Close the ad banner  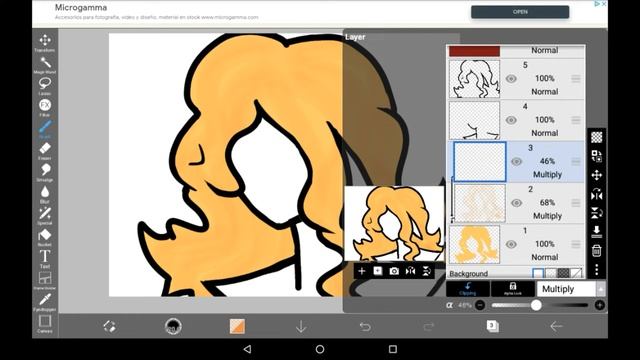(x=604, y=4)
